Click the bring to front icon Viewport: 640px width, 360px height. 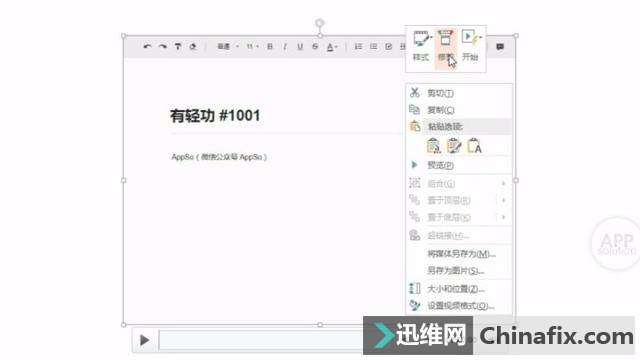tap(415, 200)
